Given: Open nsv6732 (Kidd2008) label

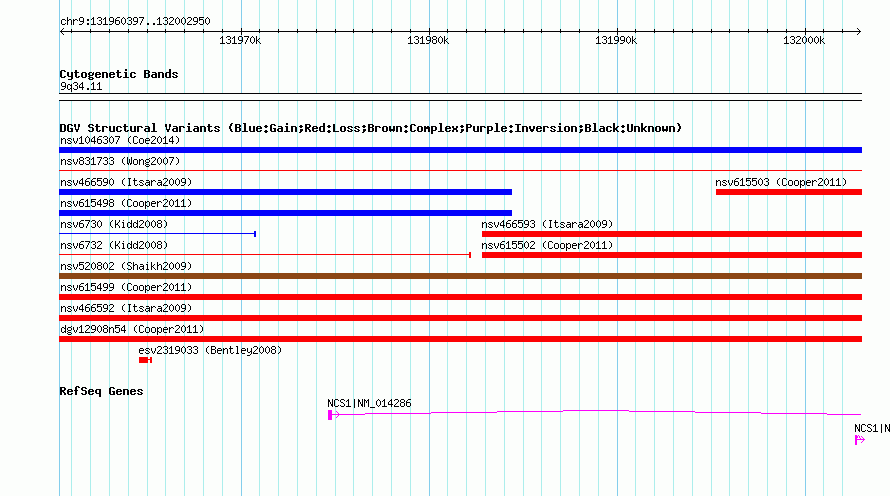Looking at the screenshot, I should pyautogui.click(x=114, y=245).
